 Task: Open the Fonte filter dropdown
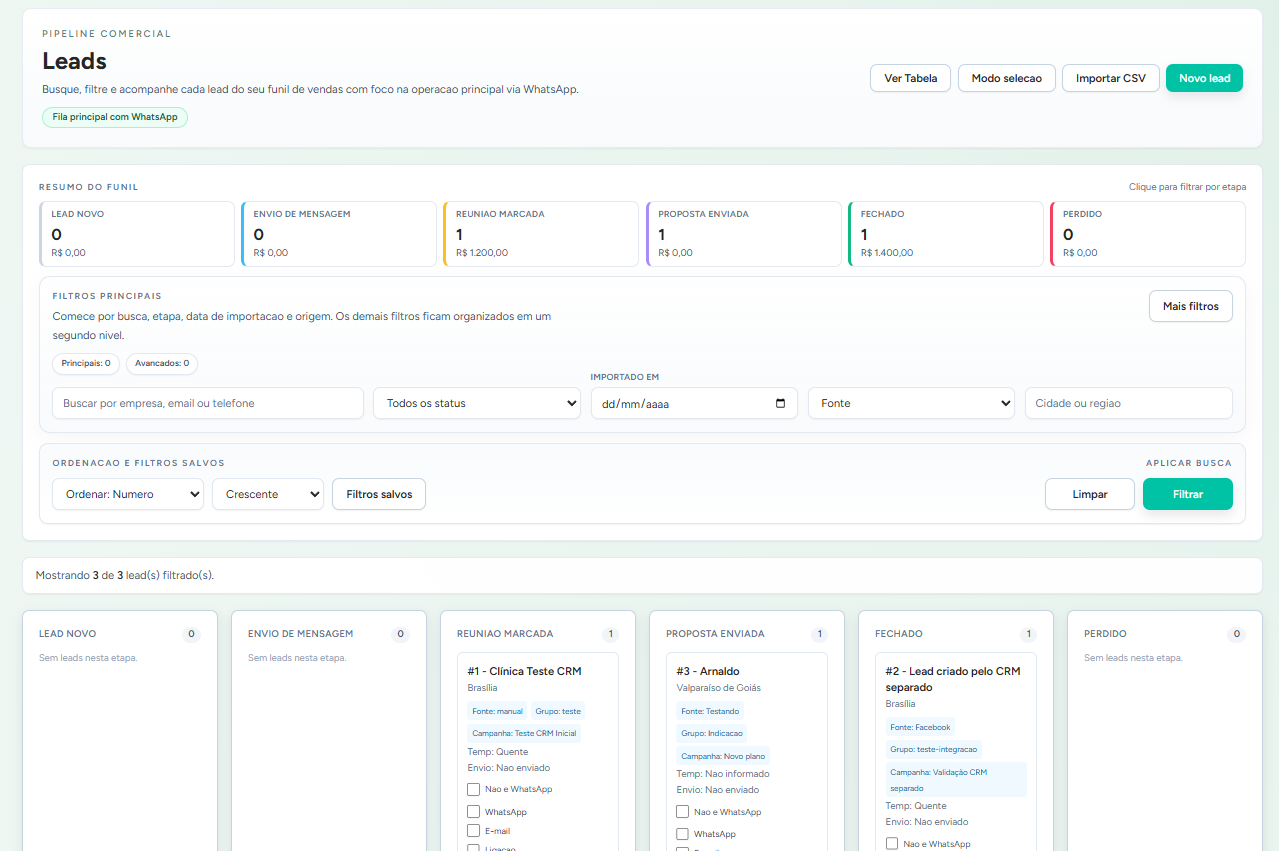point(911,403)
